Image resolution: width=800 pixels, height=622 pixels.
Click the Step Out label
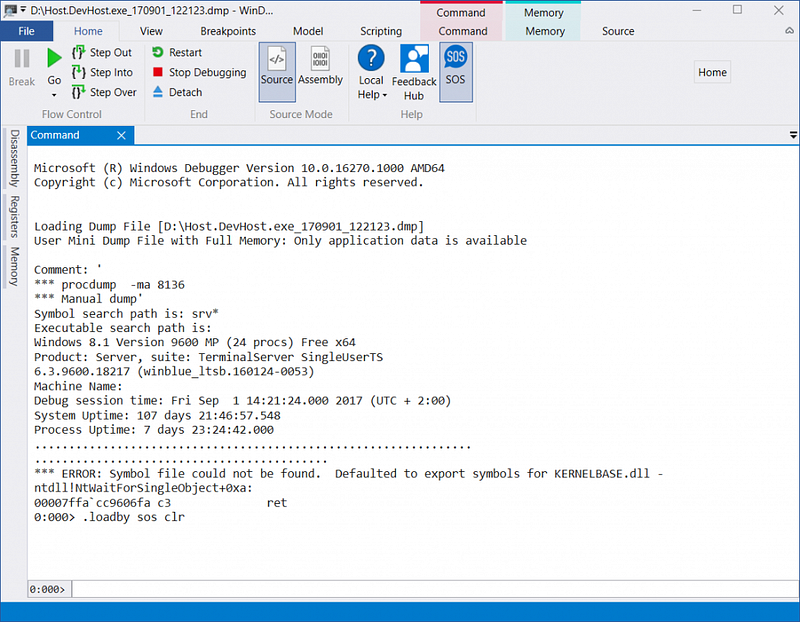pyautogui.click(x=111, y=53)
